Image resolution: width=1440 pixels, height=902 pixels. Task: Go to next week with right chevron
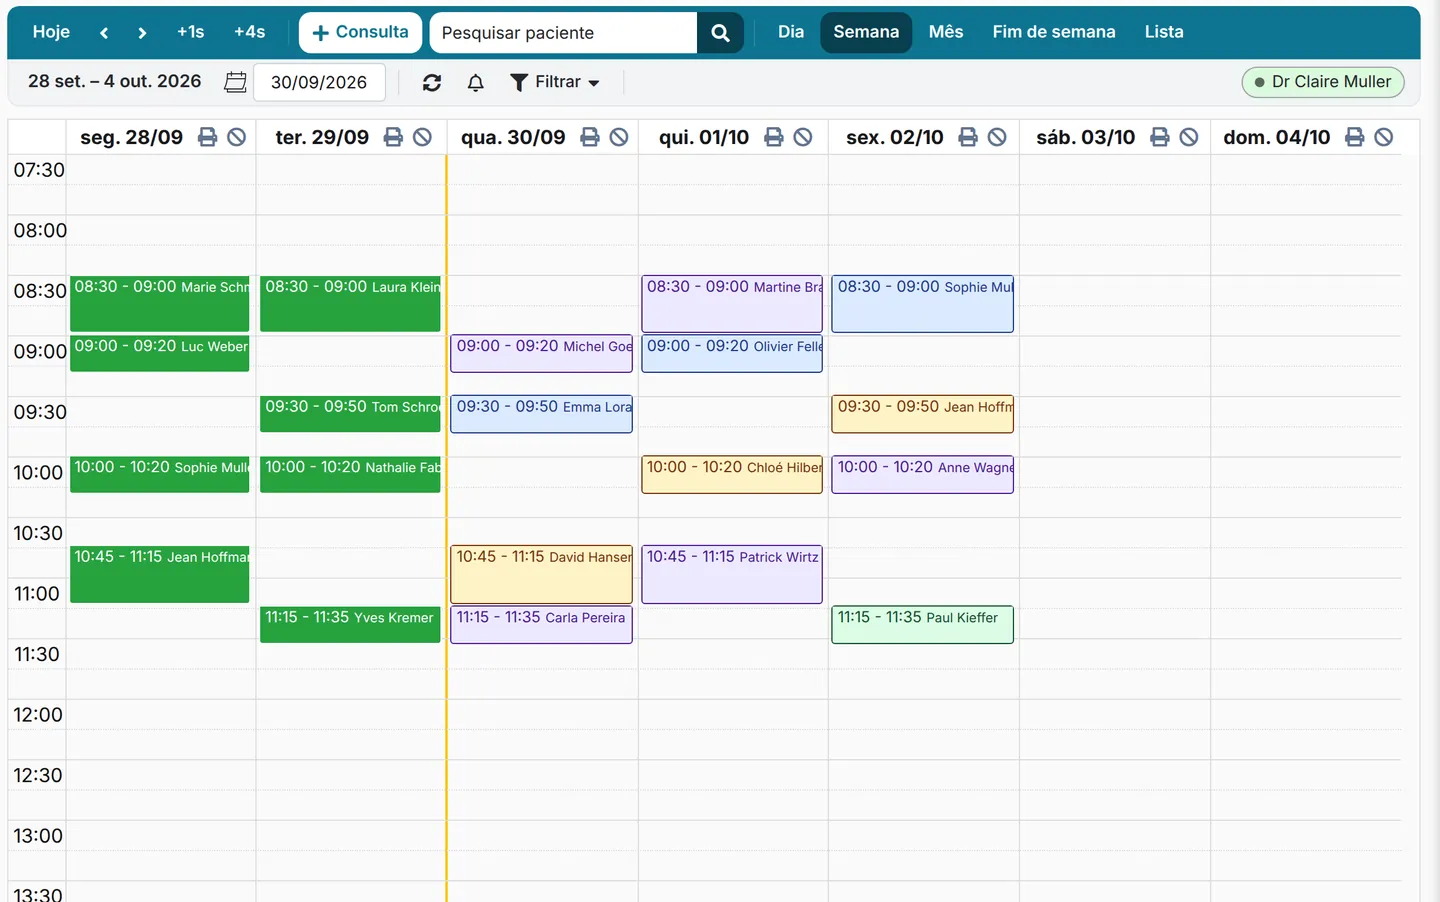click(142, 32)
